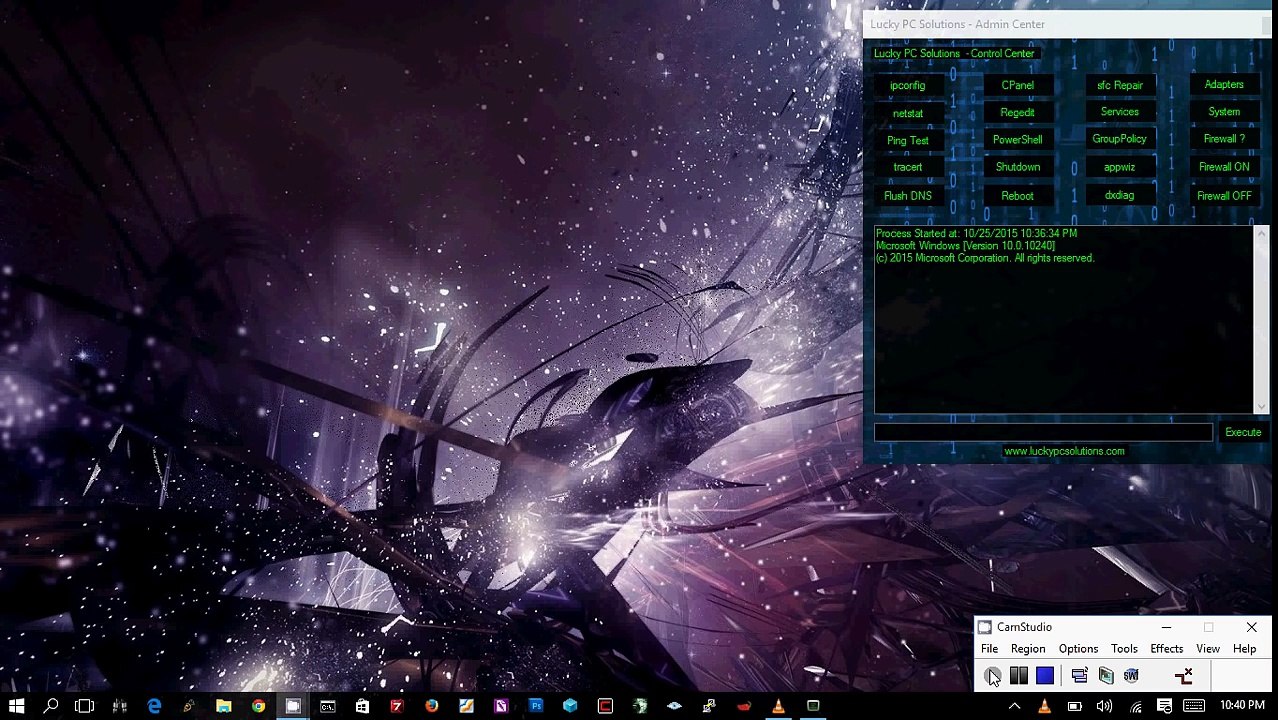Run sfc Repair
Screen dimensions: 1278x720
point(1119,86)
